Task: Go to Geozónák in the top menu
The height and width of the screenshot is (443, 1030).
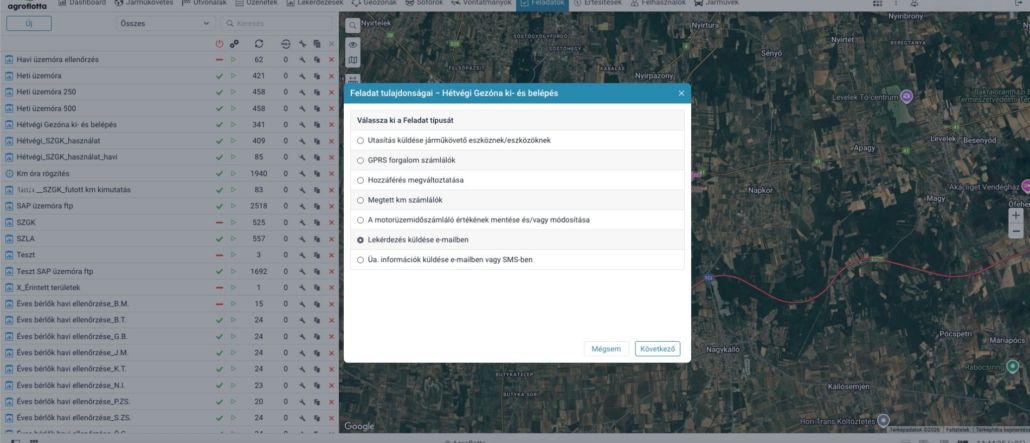Action: [373, 4]
